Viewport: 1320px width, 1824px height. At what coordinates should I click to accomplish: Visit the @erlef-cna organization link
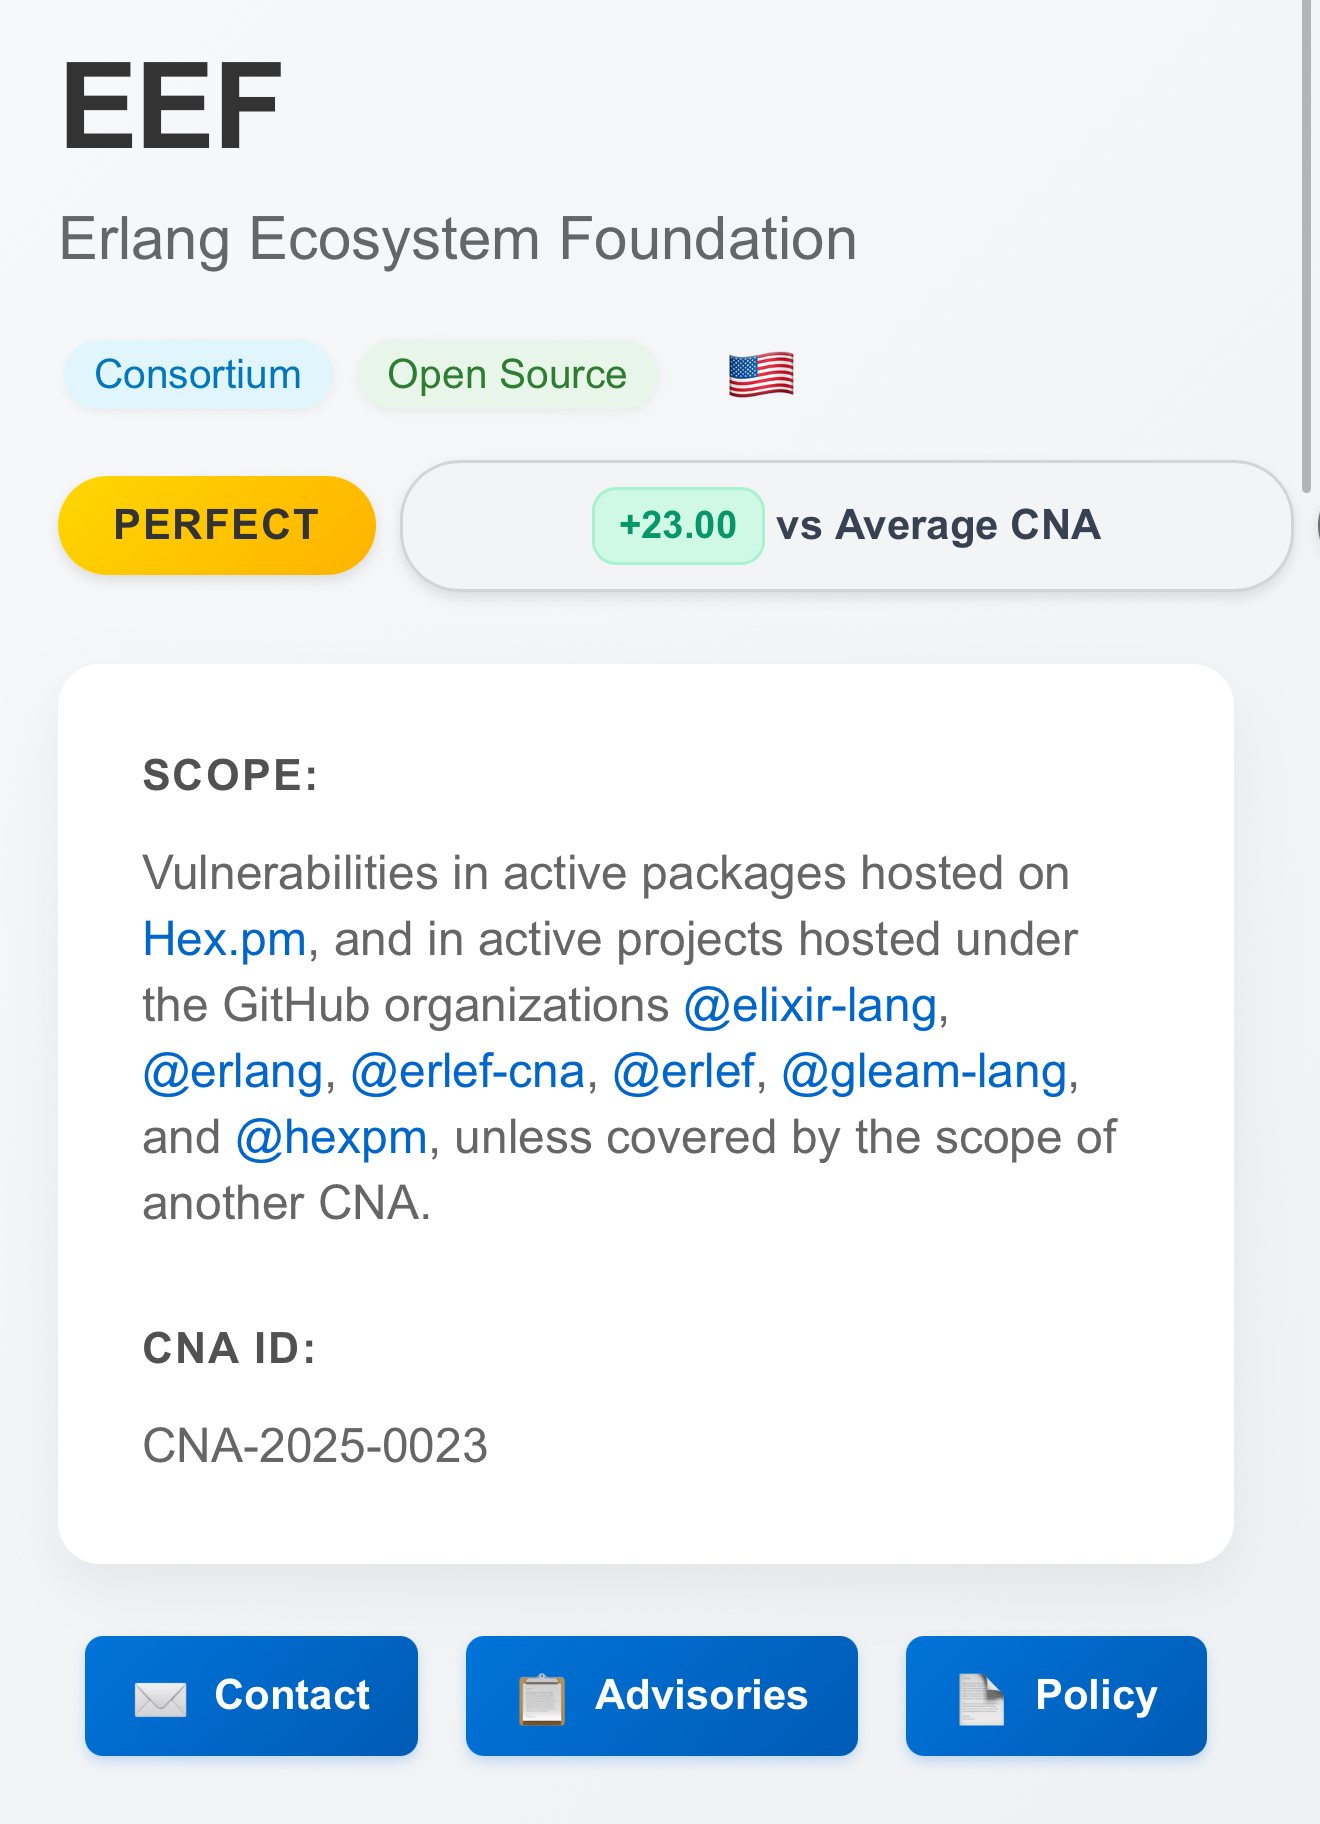tap(467, 1072)
